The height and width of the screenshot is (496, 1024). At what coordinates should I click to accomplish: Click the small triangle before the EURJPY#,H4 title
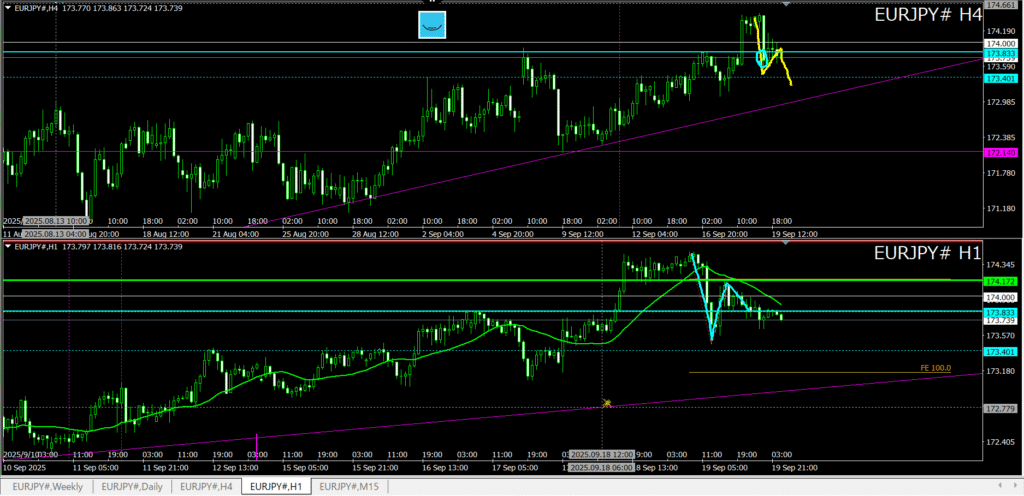[x=8, y=7]
